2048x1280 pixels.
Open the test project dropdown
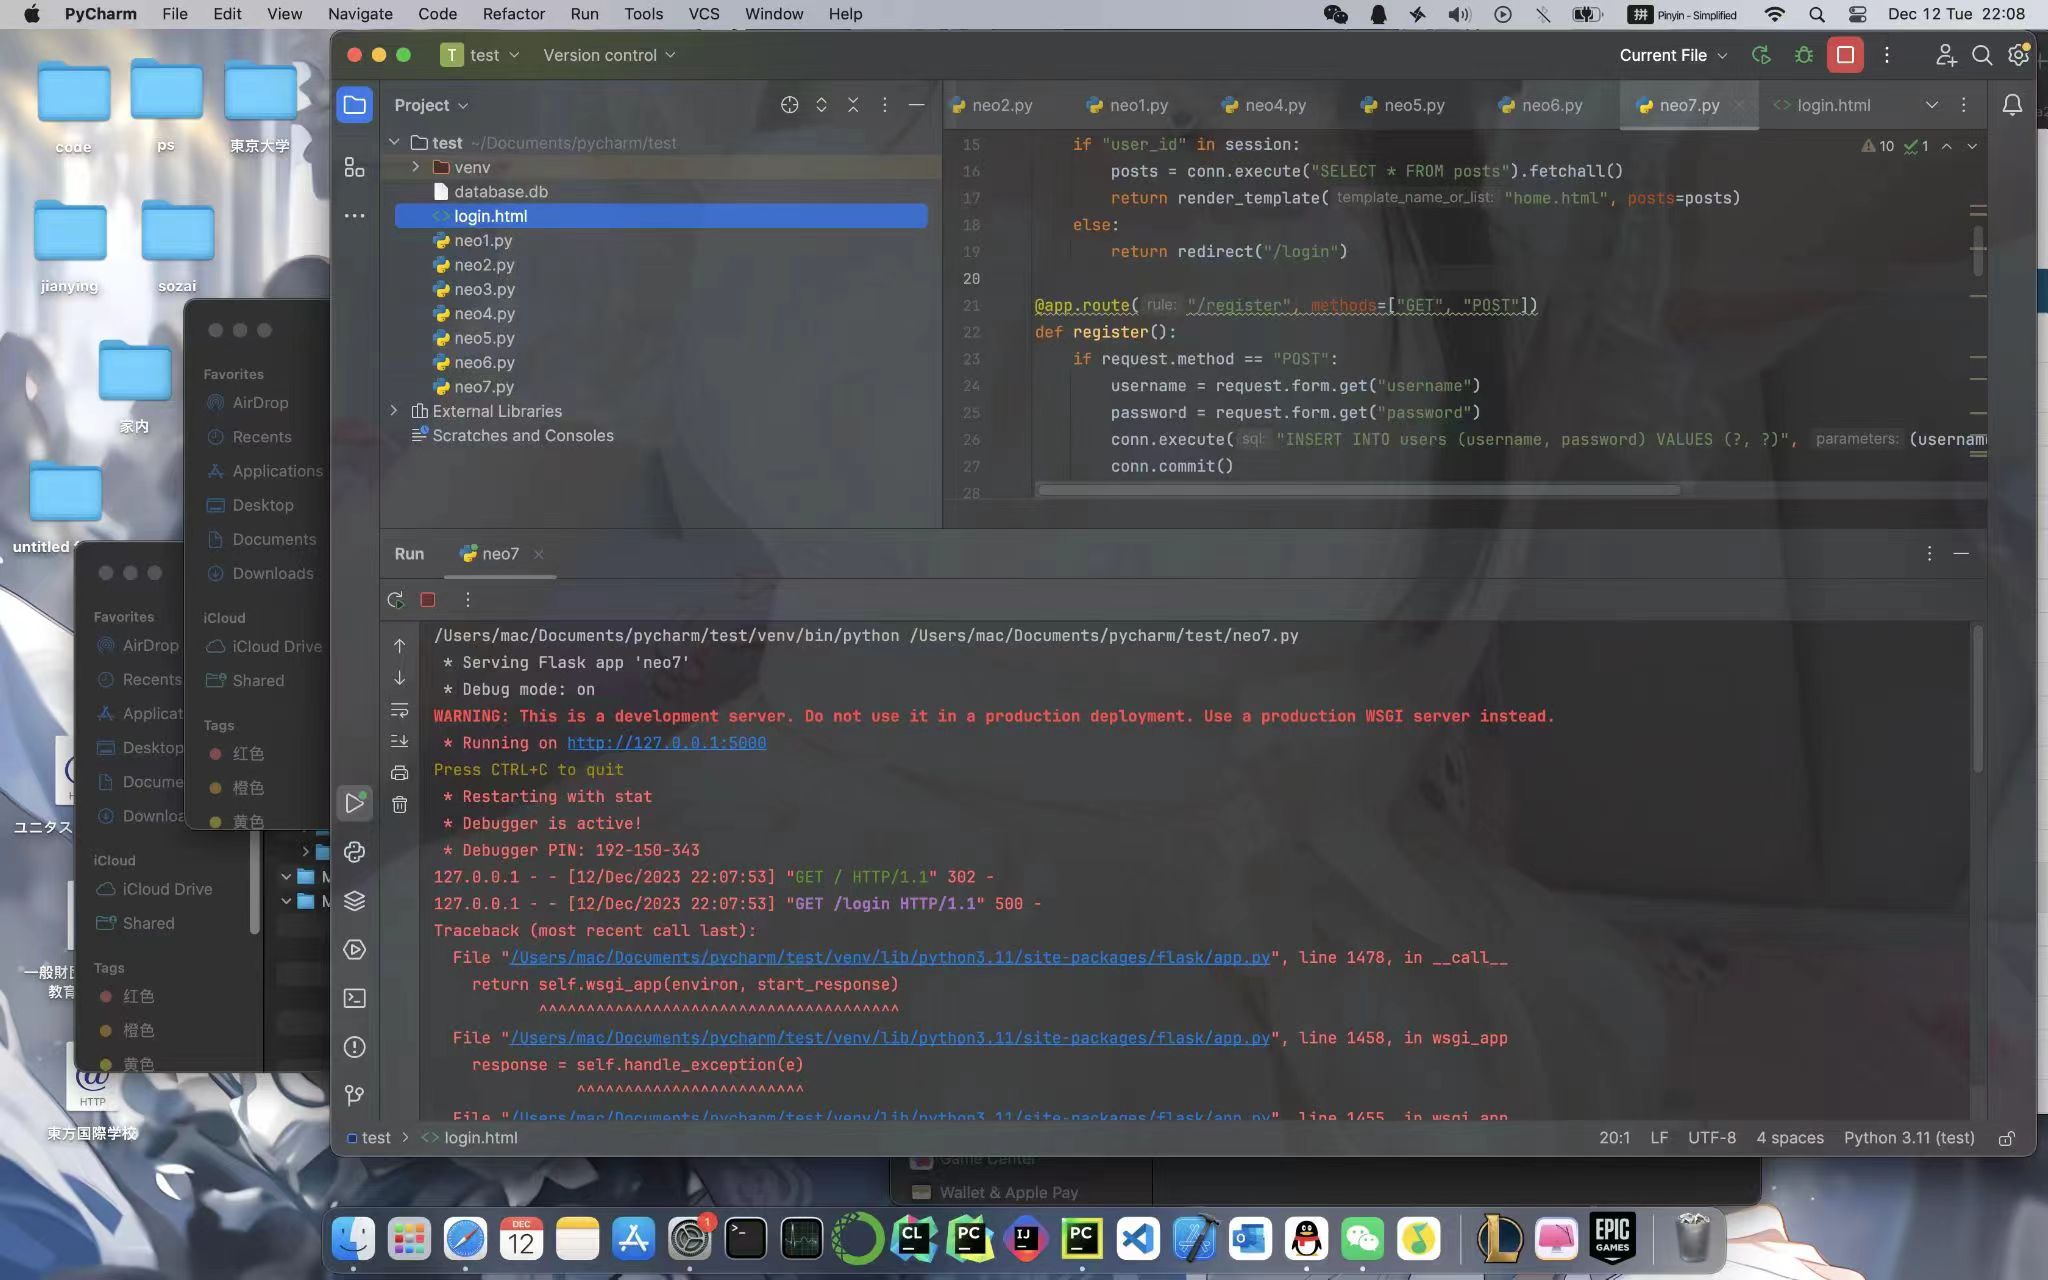pos(480,55)
